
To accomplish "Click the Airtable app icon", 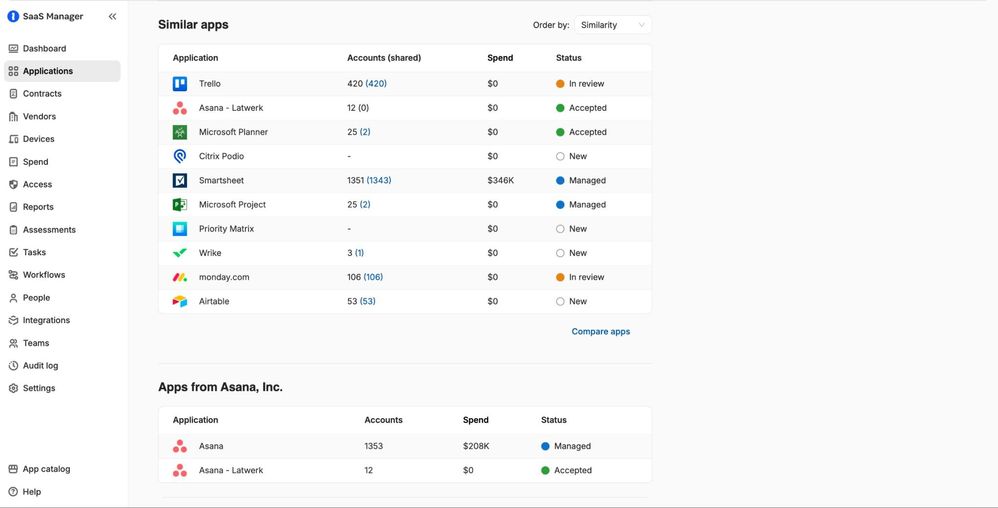I will click(180, 301).
